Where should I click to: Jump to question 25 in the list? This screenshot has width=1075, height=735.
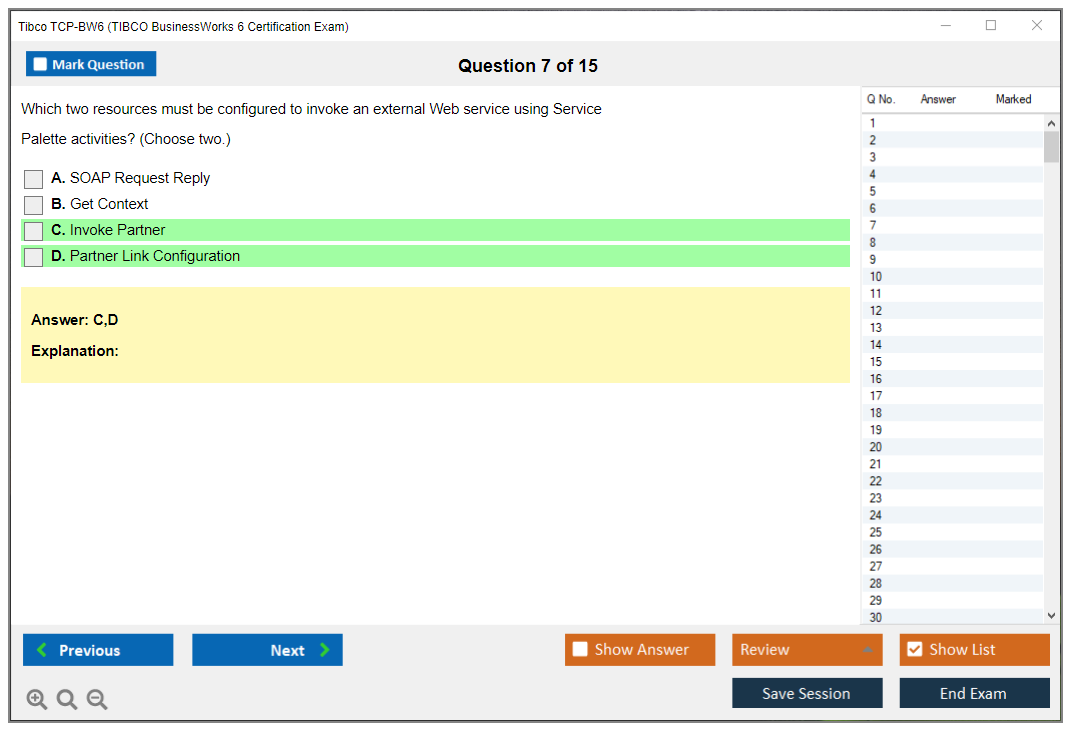click(x=877, y=532)
